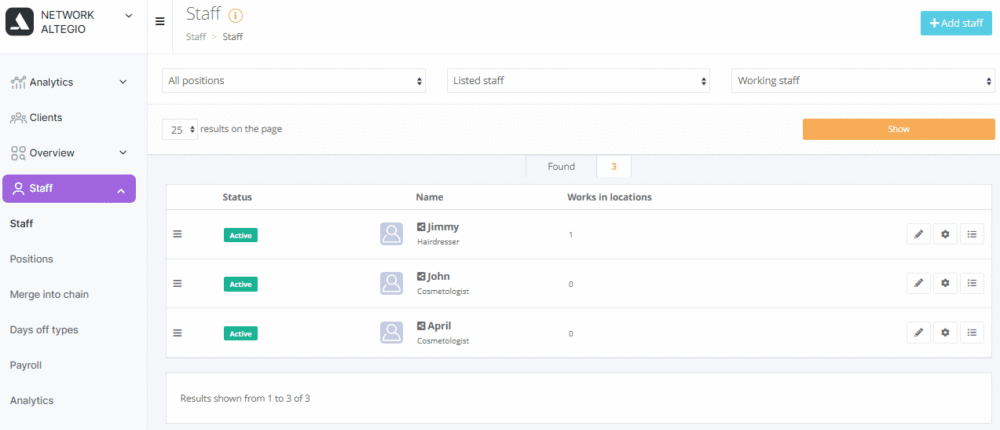Click the hamburger menu icon beside Staff title
This screenshot has height=430, width=1000.
pos(161,21)
